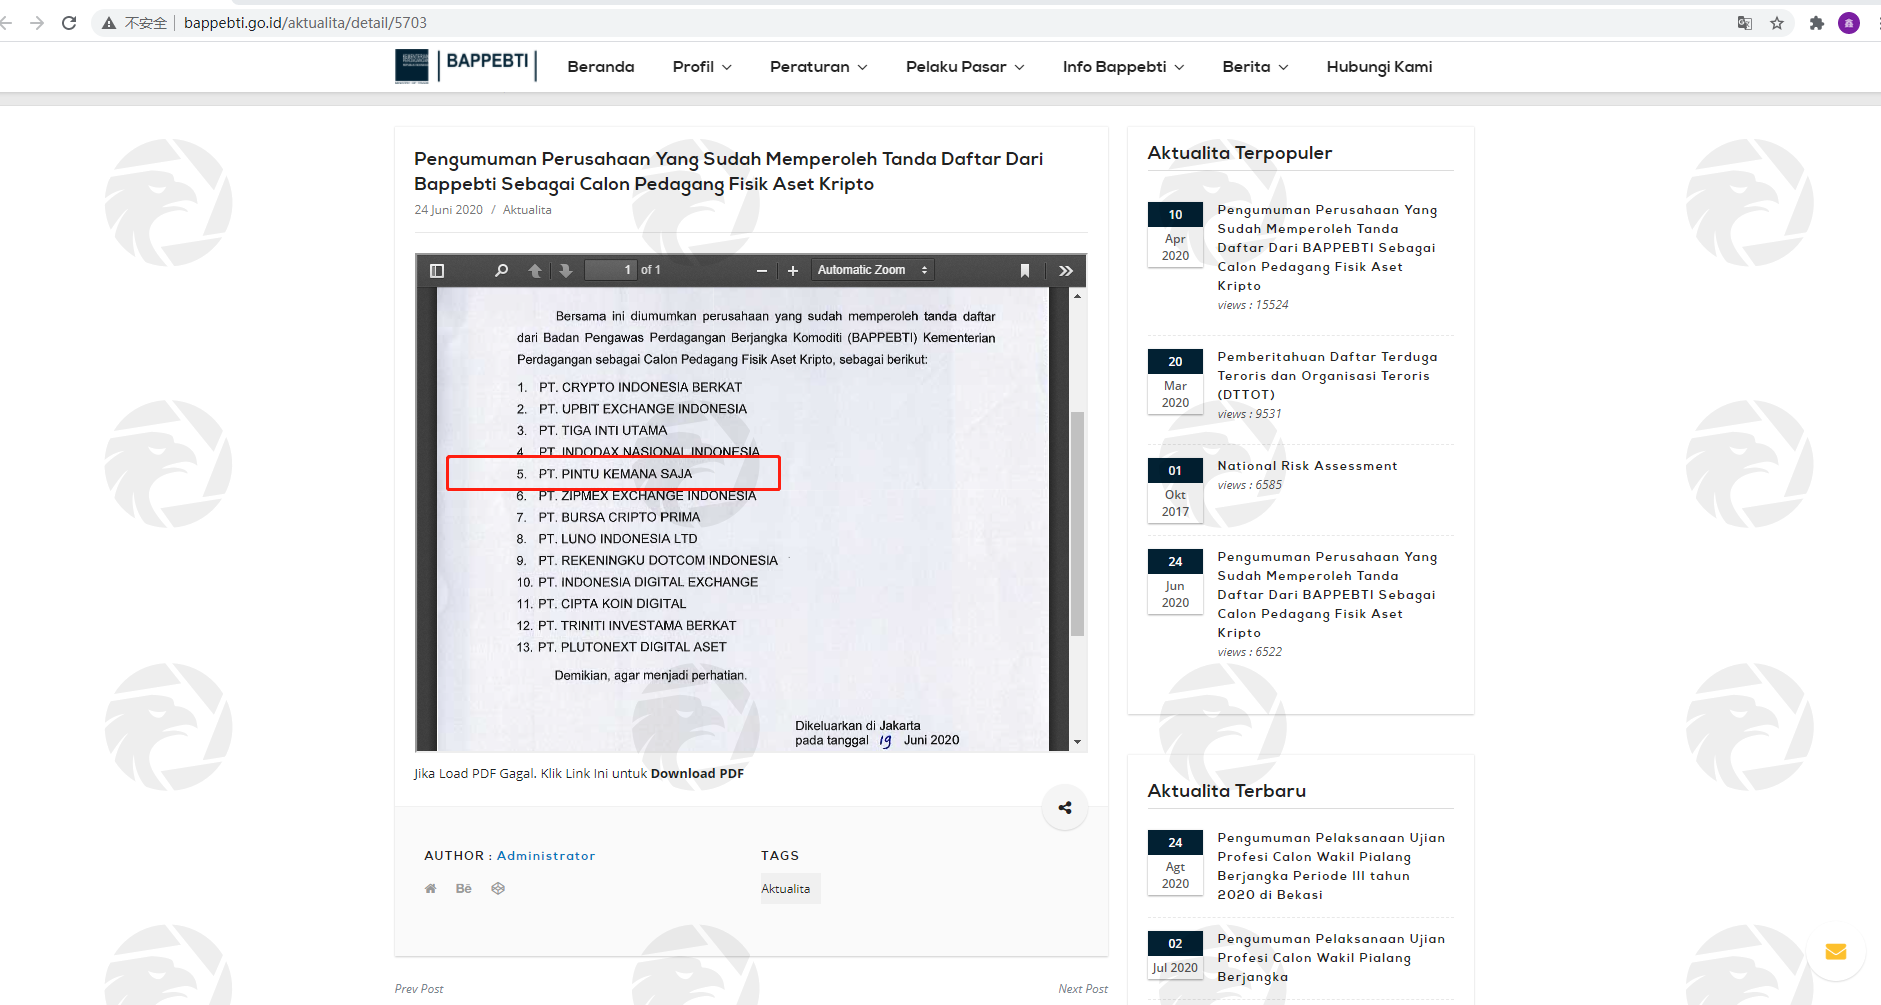Screen dimensions: 1881x1005
Task: Click the Aktualita Terpopuler heading
Action: pyautogui.click(x=1239, y=153)
